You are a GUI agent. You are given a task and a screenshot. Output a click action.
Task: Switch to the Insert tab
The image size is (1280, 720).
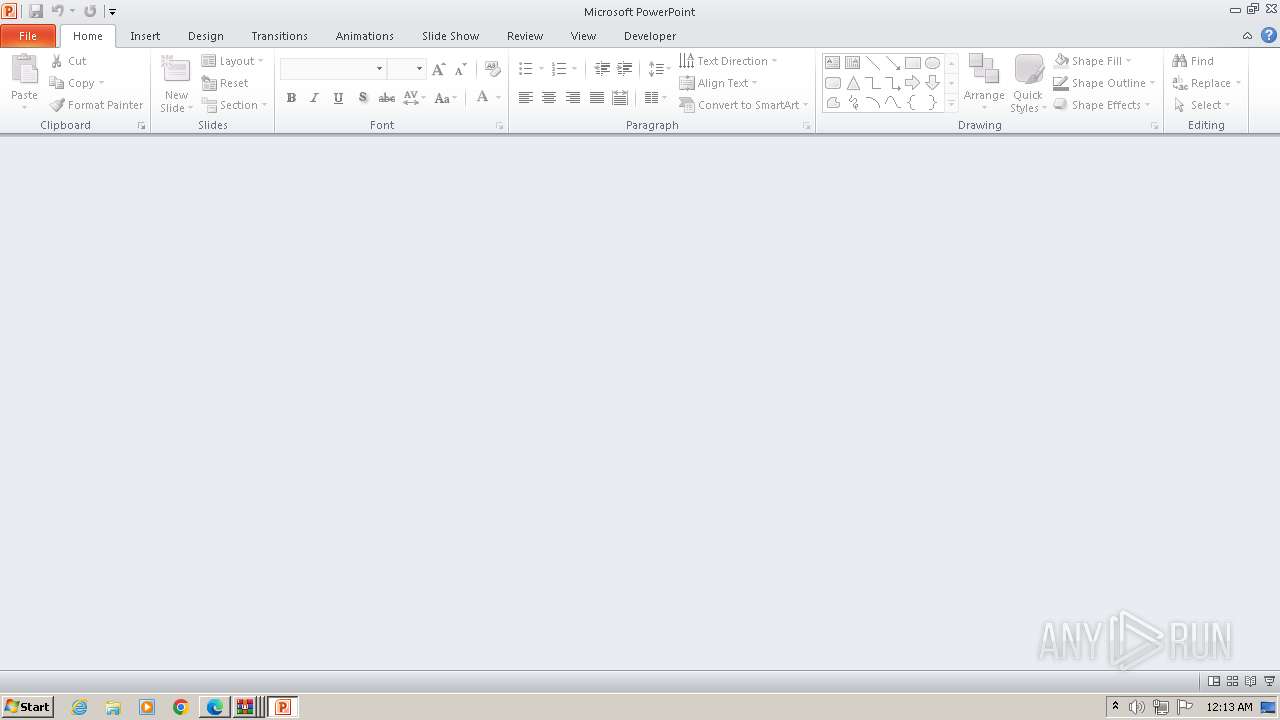coord(145,36)
